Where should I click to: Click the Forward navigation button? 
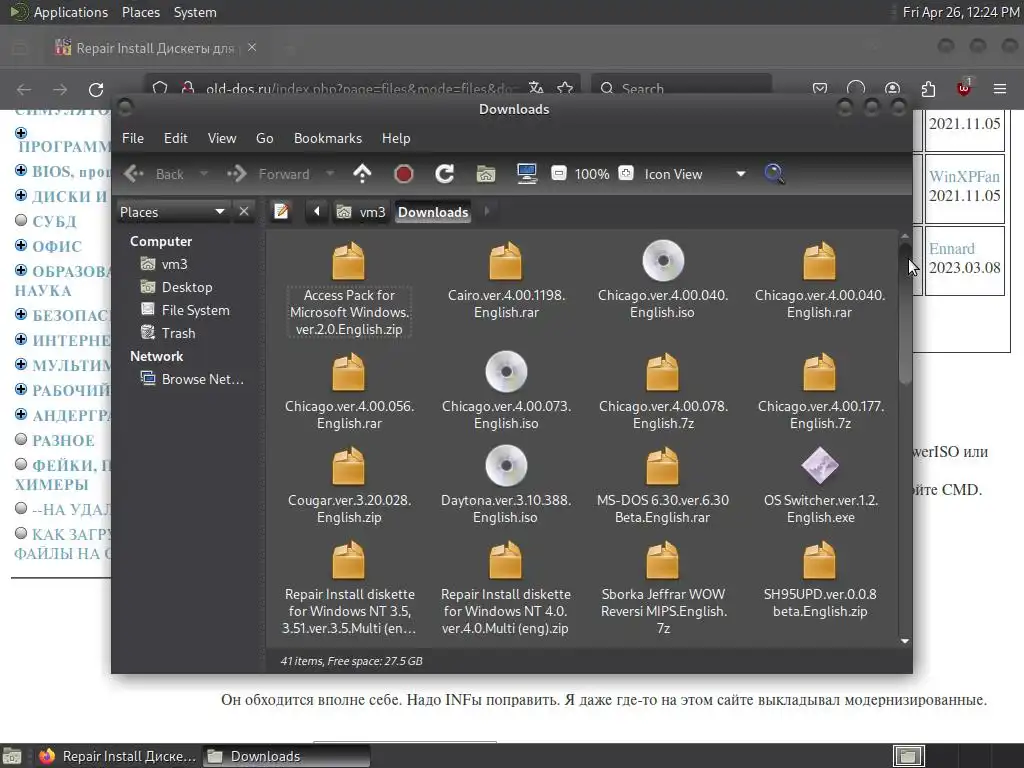[x=269, y=174]
